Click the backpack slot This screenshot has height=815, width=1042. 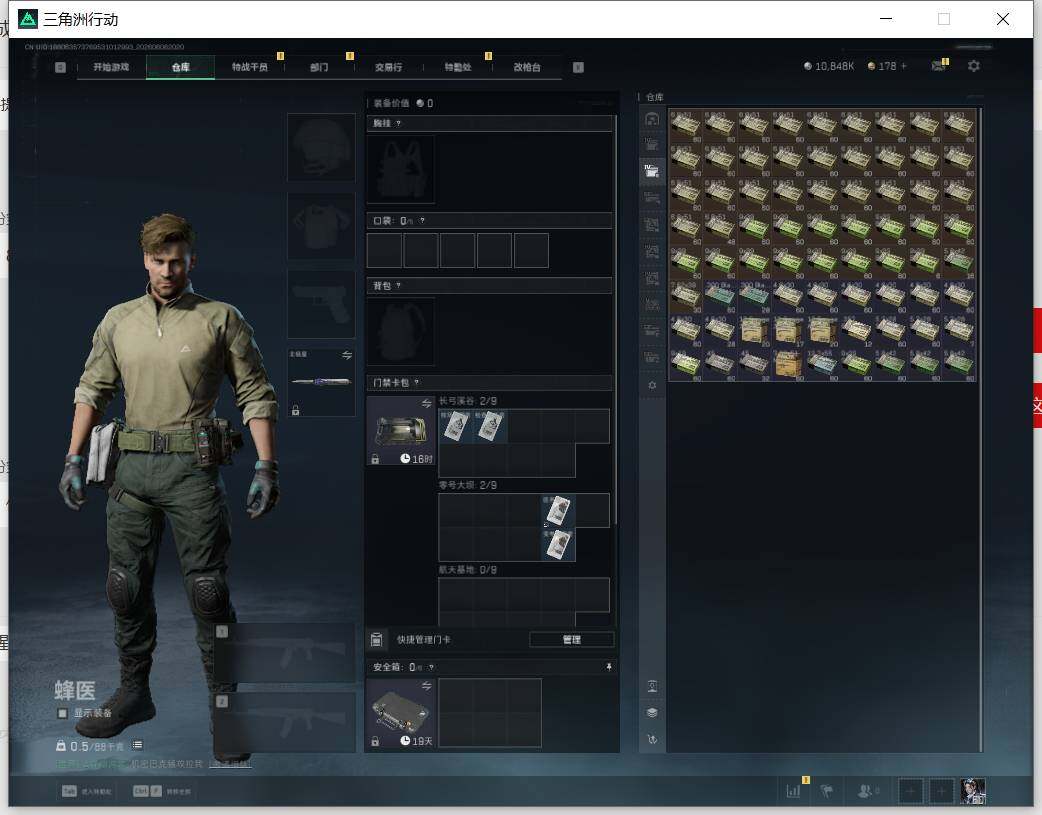(x=401, y=331)
